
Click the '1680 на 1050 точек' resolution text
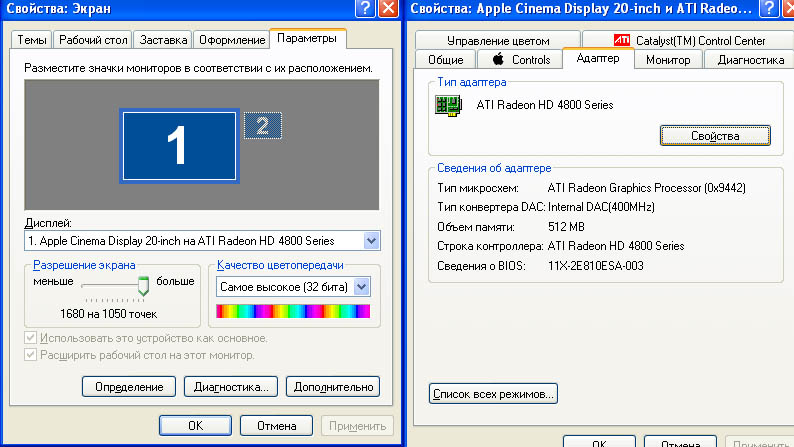108,314
